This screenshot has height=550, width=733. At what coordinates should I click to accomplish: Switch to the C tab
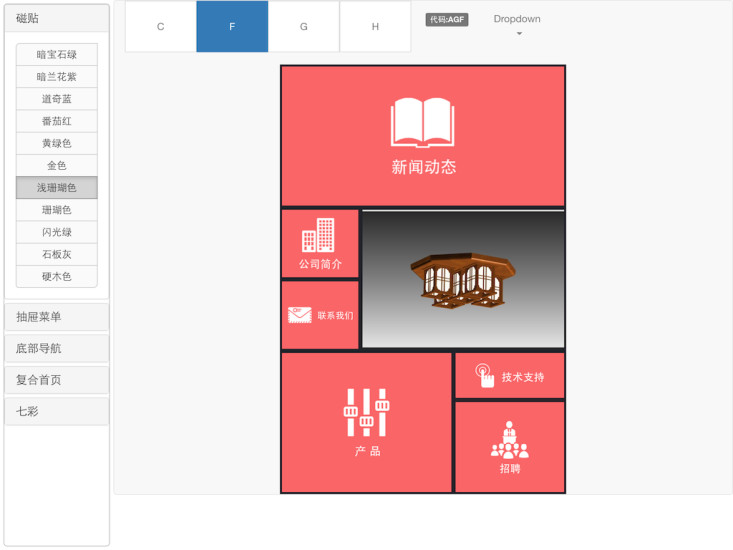pos(160,27)
